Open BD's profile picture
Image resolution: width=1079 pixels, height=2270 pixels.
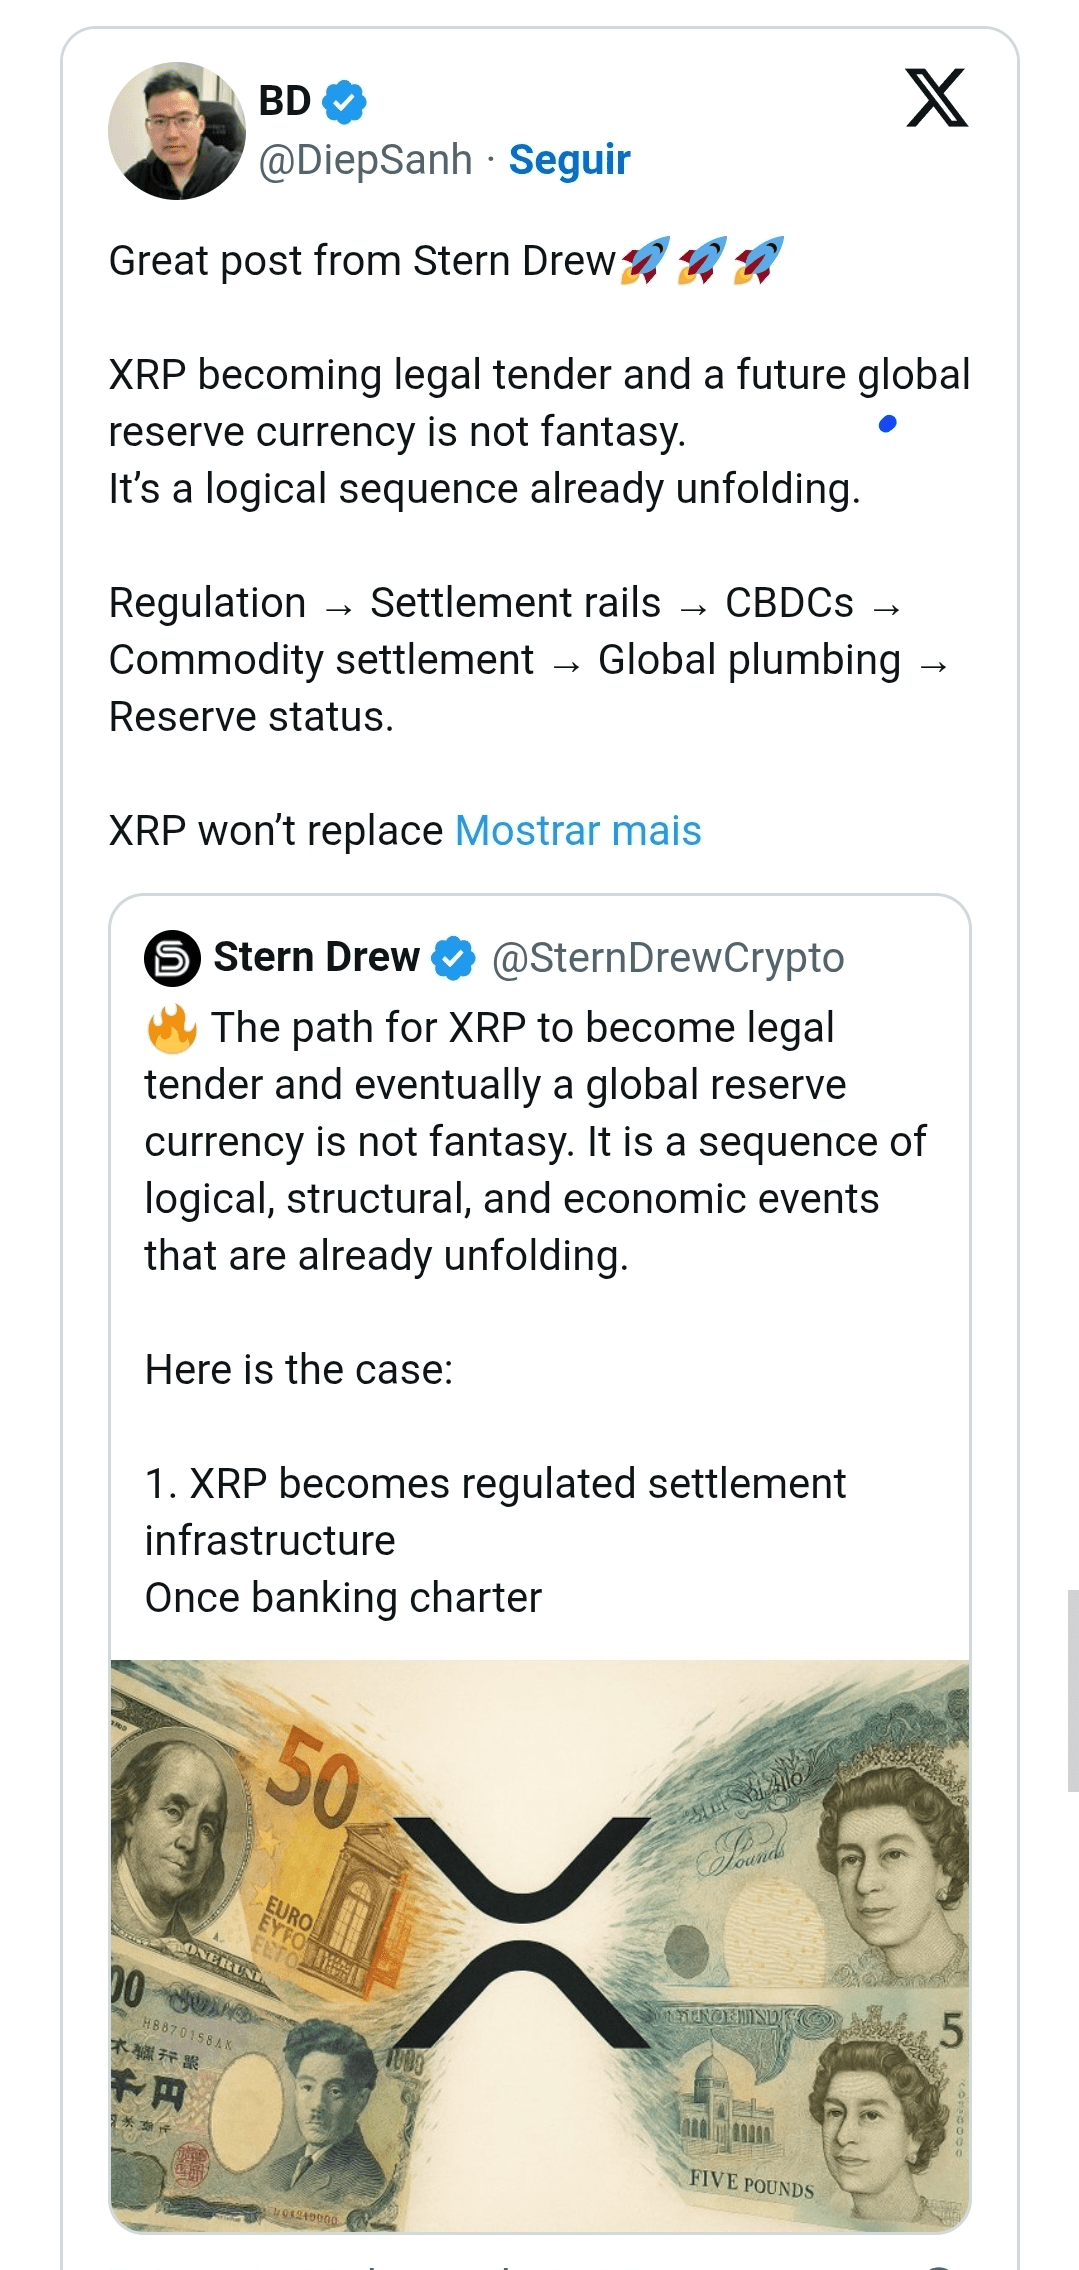point(177,131)
